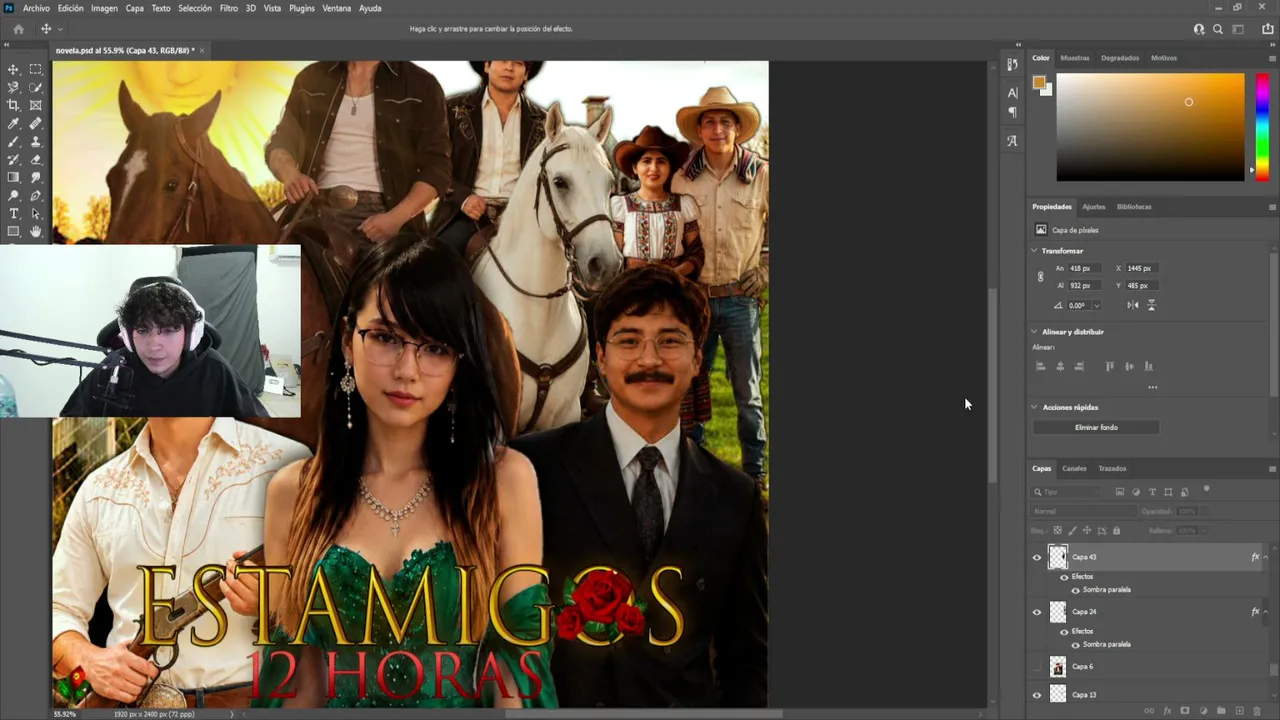1280x720 pixels.
Task: Open the Search icon in the options bar
Action: [x=1218, y=29]
